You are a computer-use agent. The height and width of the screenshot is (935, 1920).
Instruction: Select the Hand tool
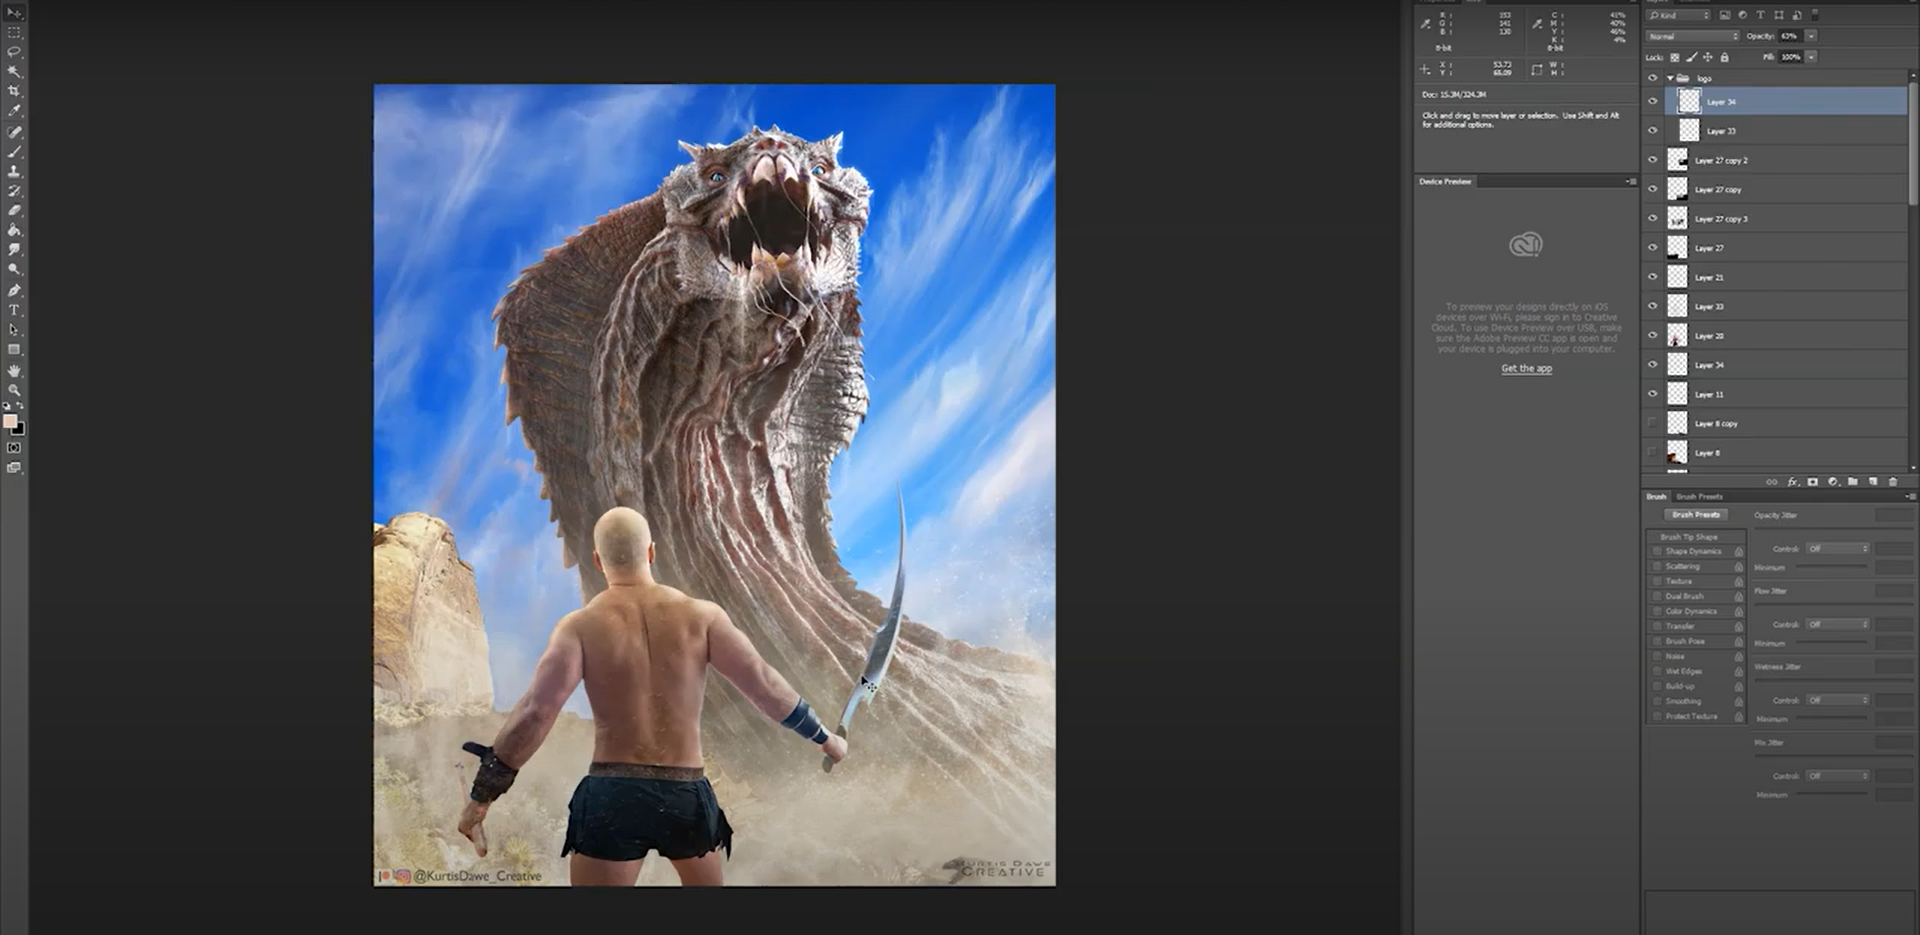14,370
